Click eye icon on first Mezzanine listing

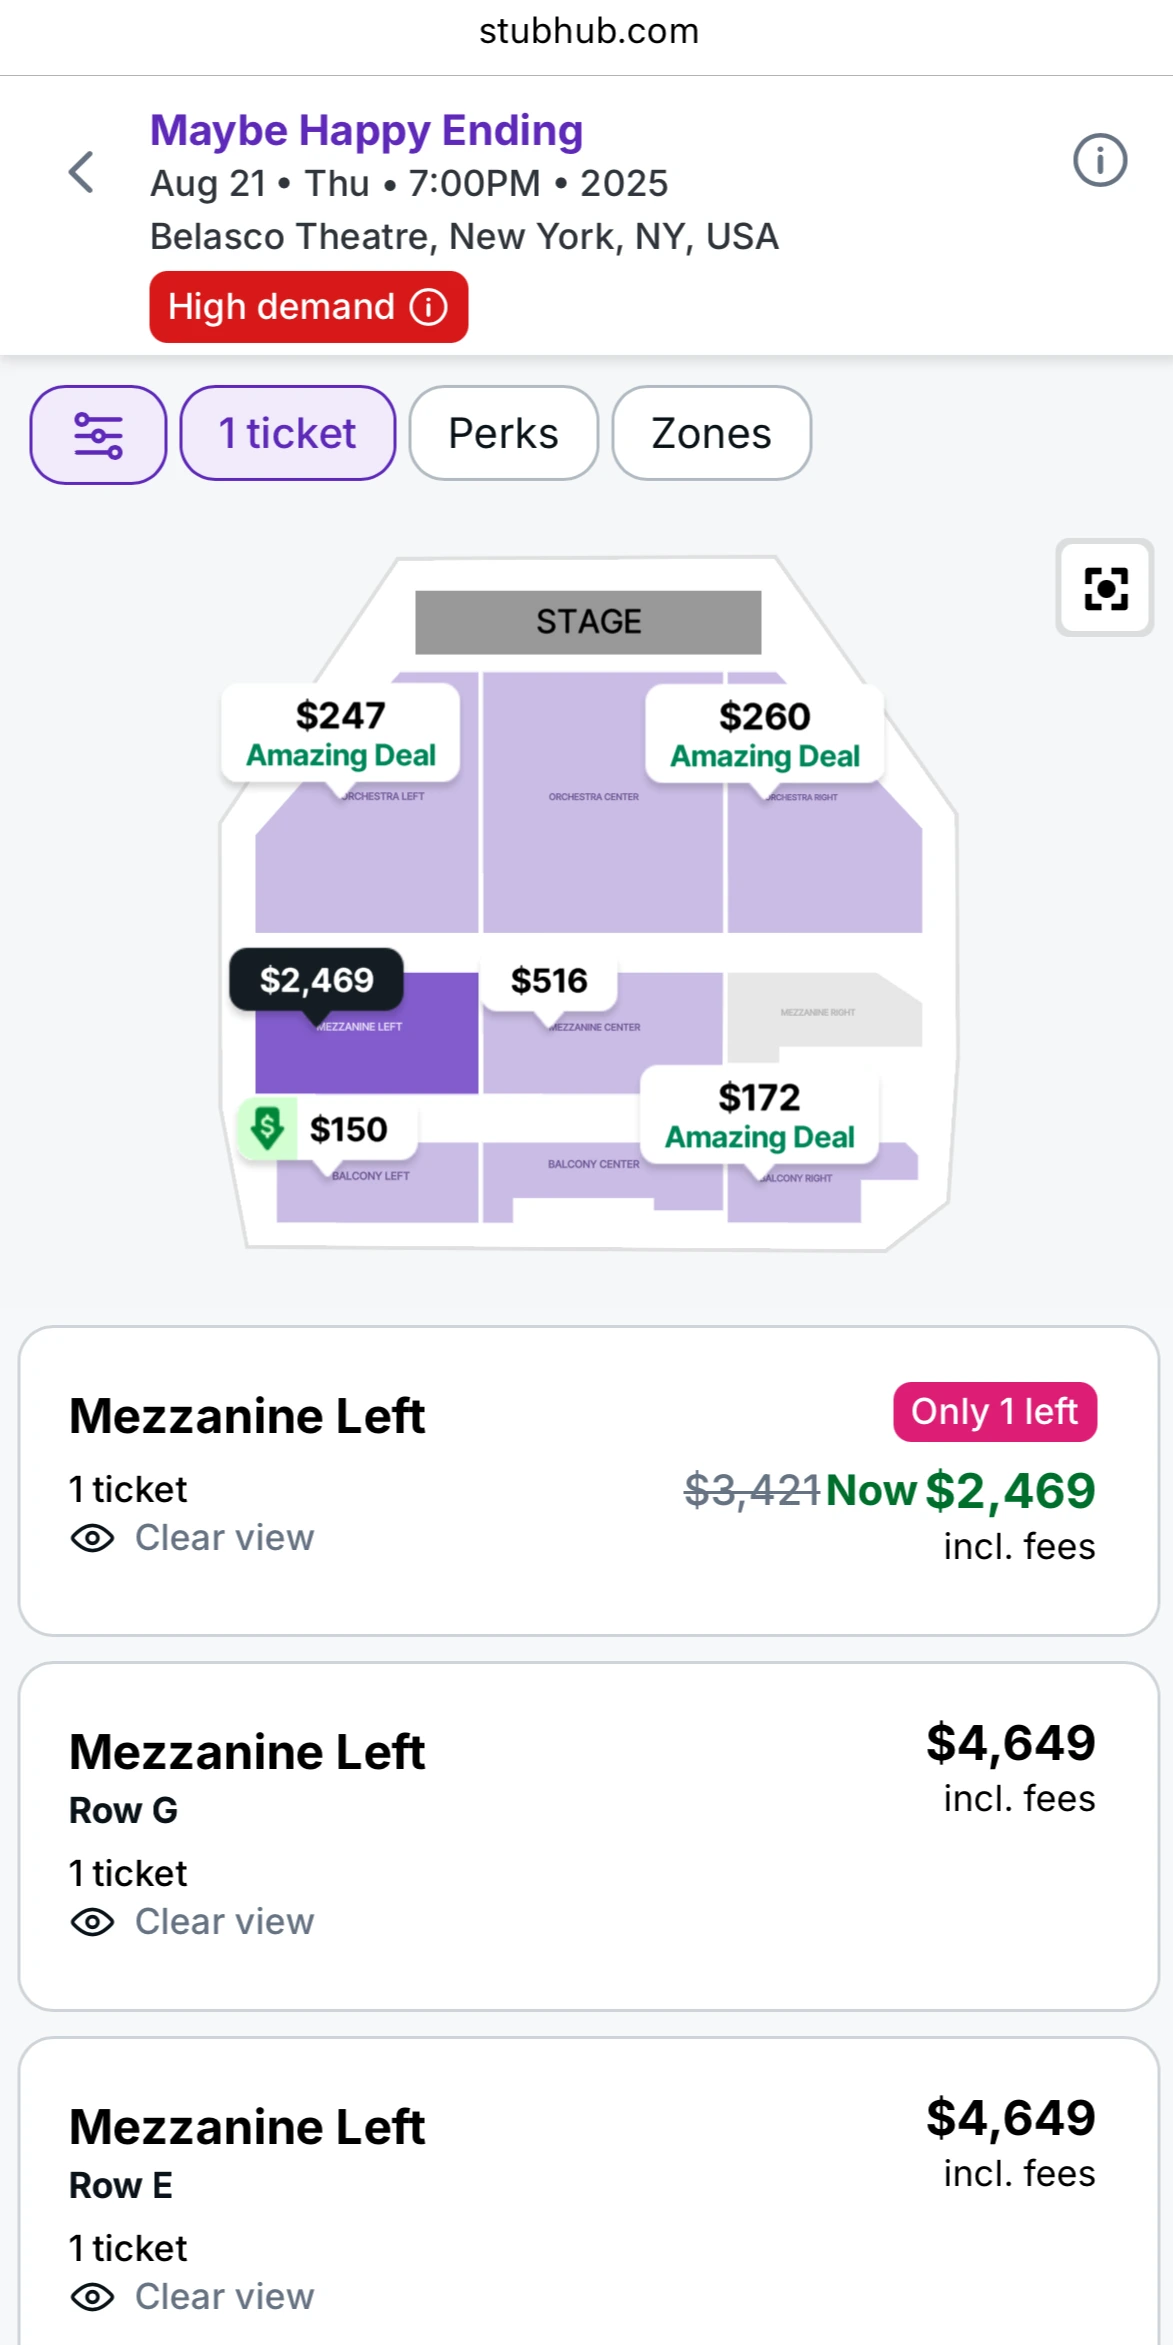point(93,1538)
